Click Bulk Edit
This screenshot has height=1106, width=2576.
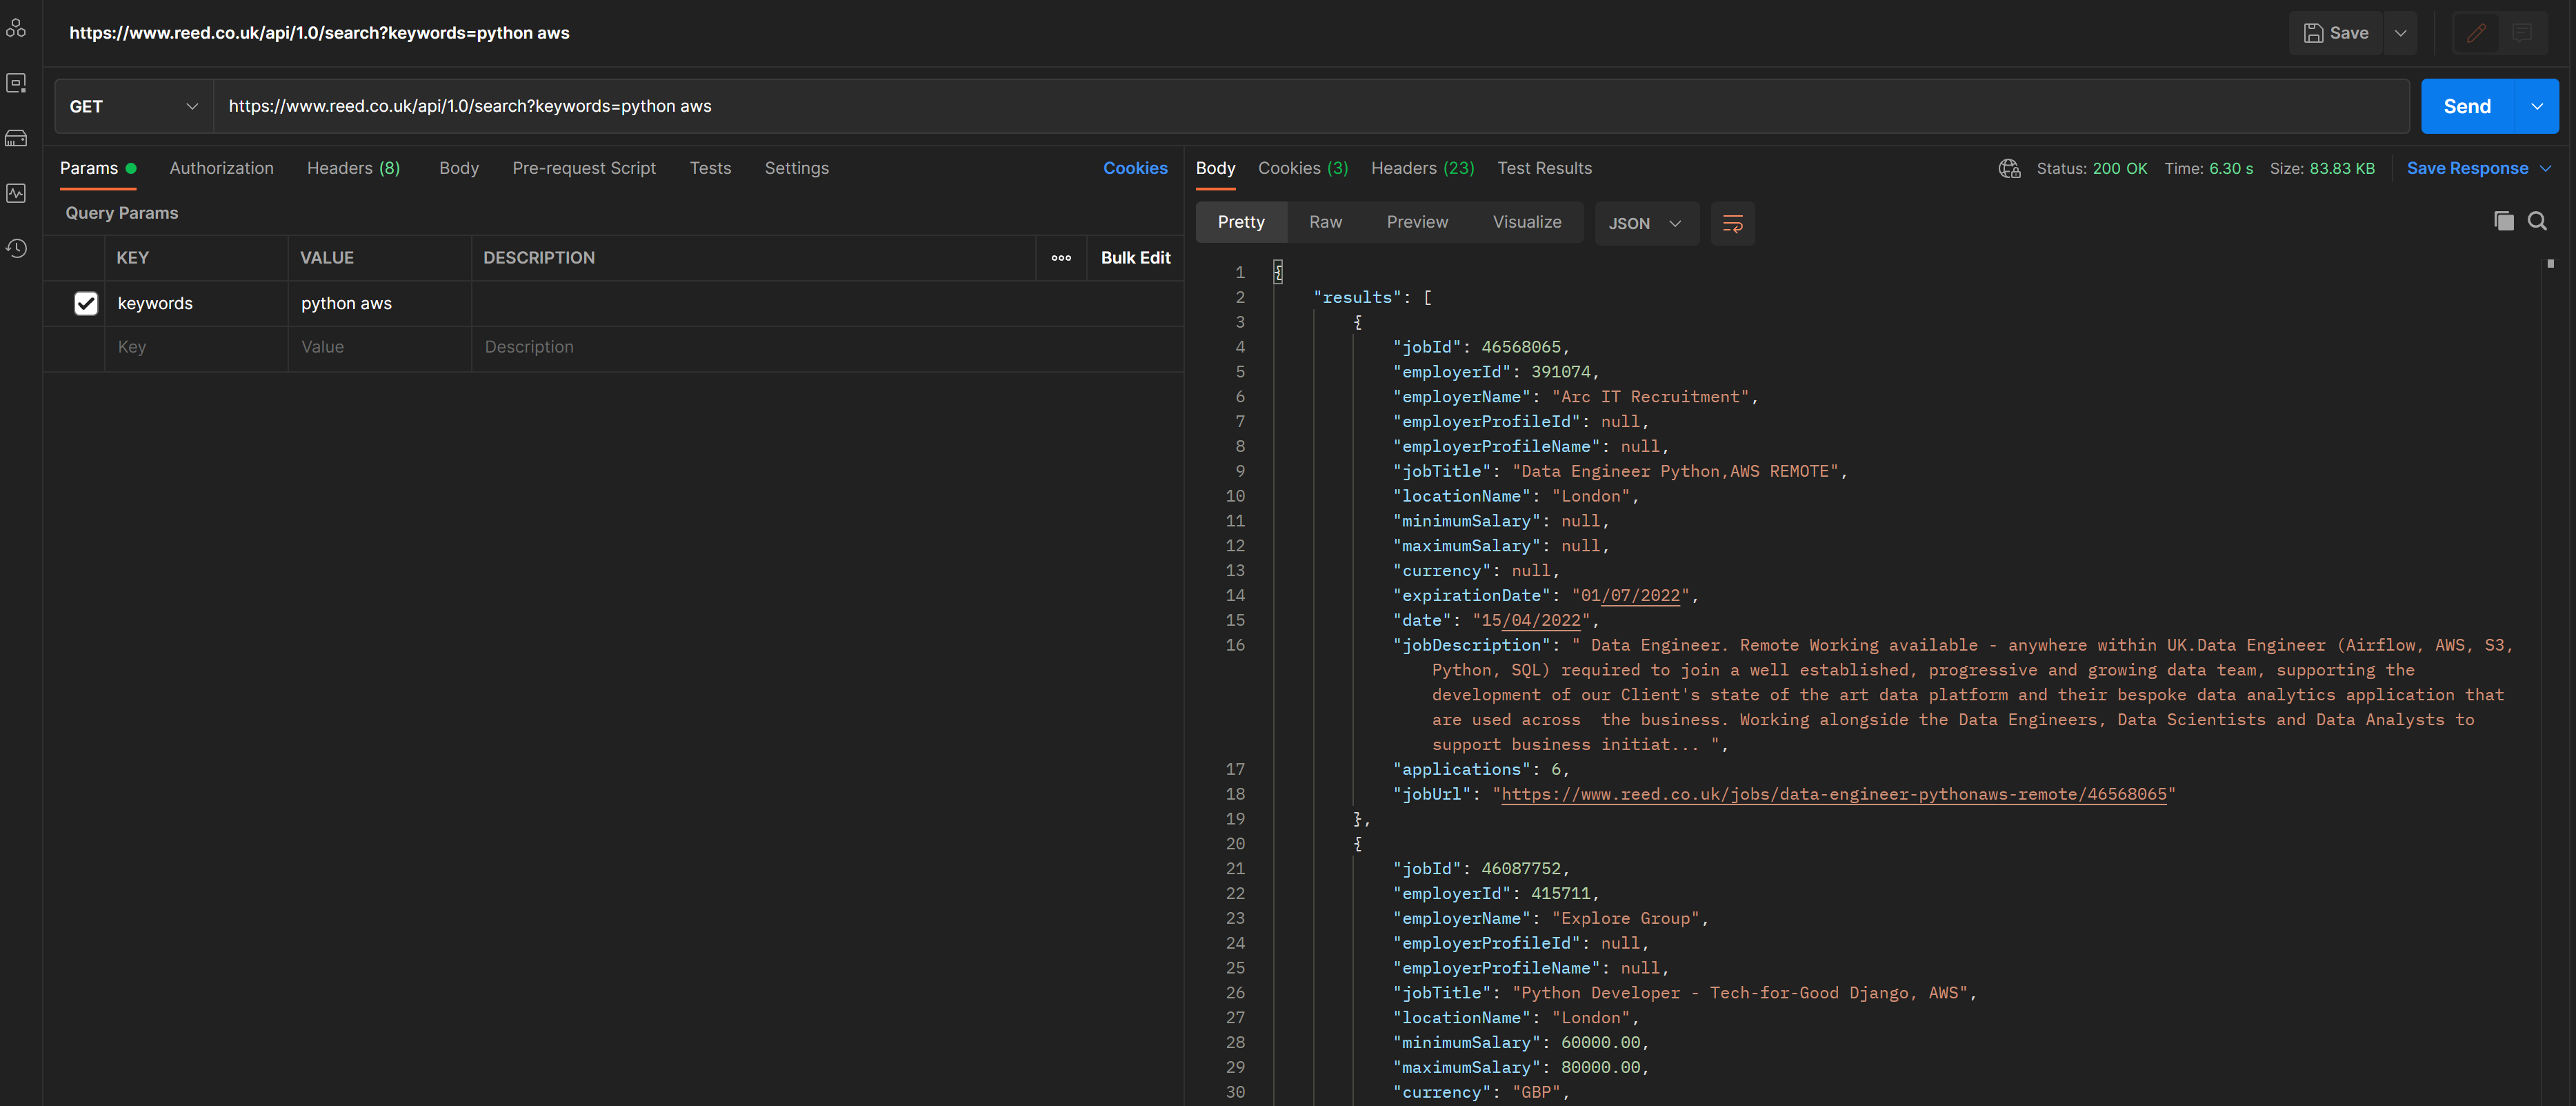pyautogui.click(x=1135, y=258)
